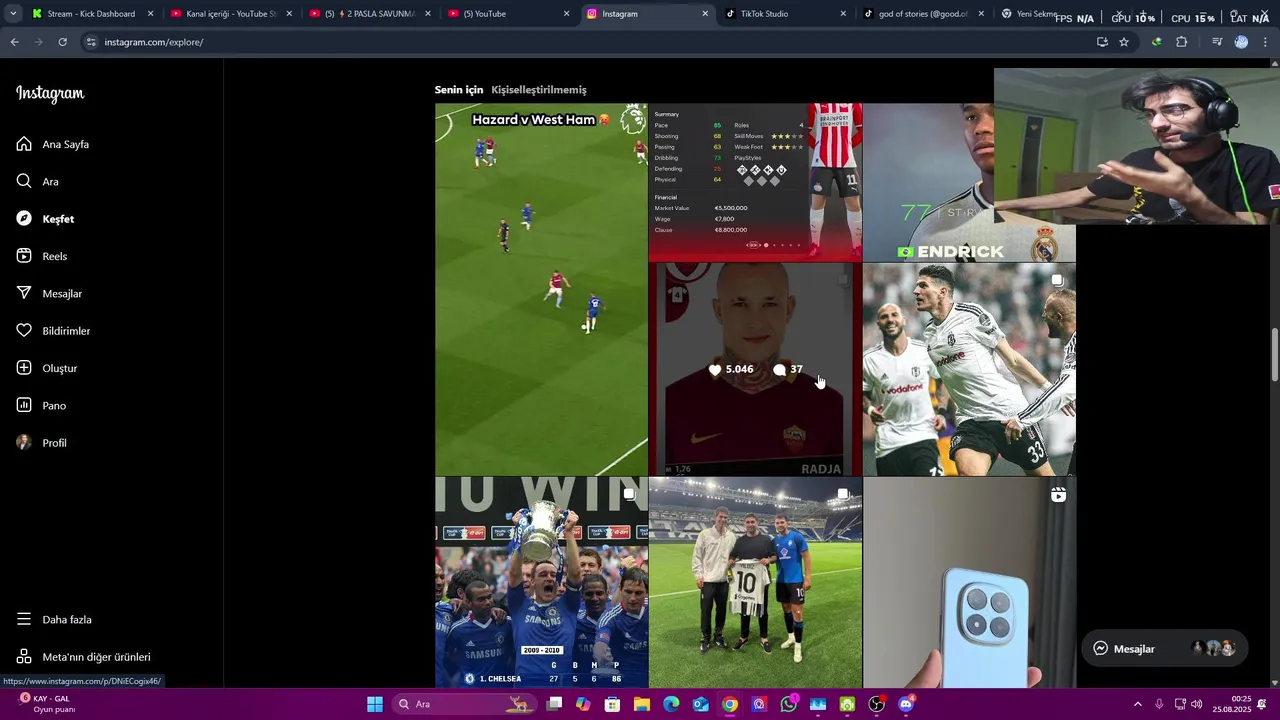
Task: Switch to 2 PASLA SAVUNMA YouTube tab
Action: pos(369,14)
